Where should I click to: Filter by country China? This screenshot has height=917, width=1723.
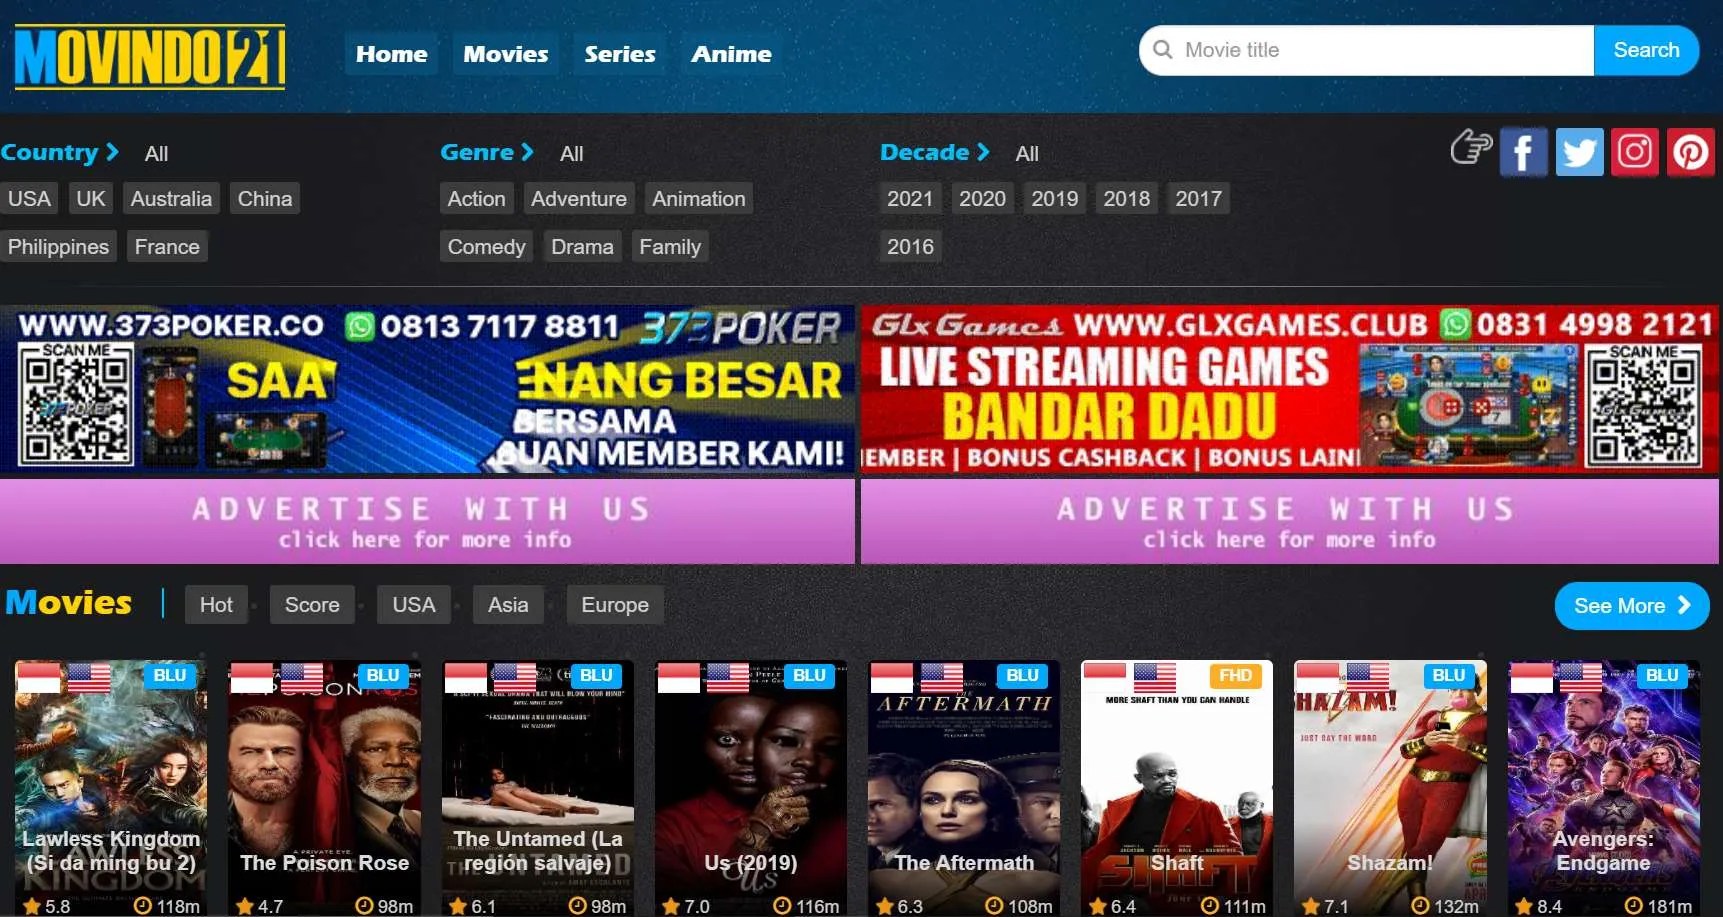click(x=265, y=199)
